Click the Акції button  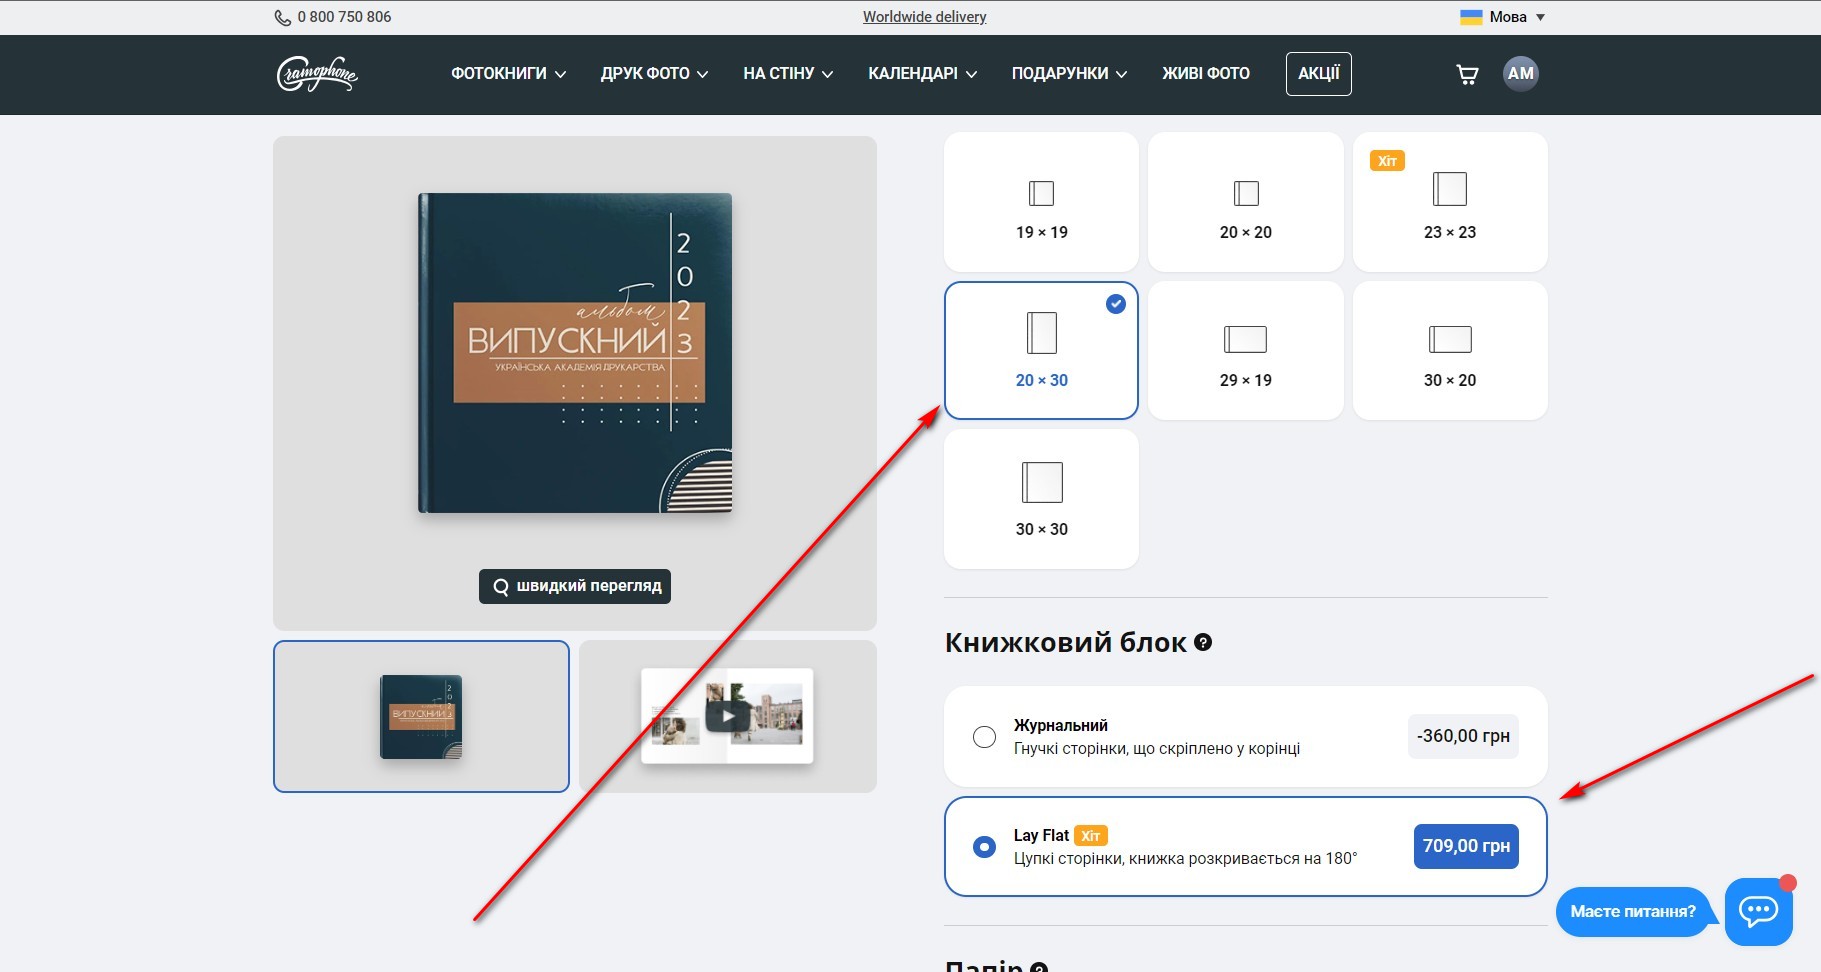coord(1318,74)
